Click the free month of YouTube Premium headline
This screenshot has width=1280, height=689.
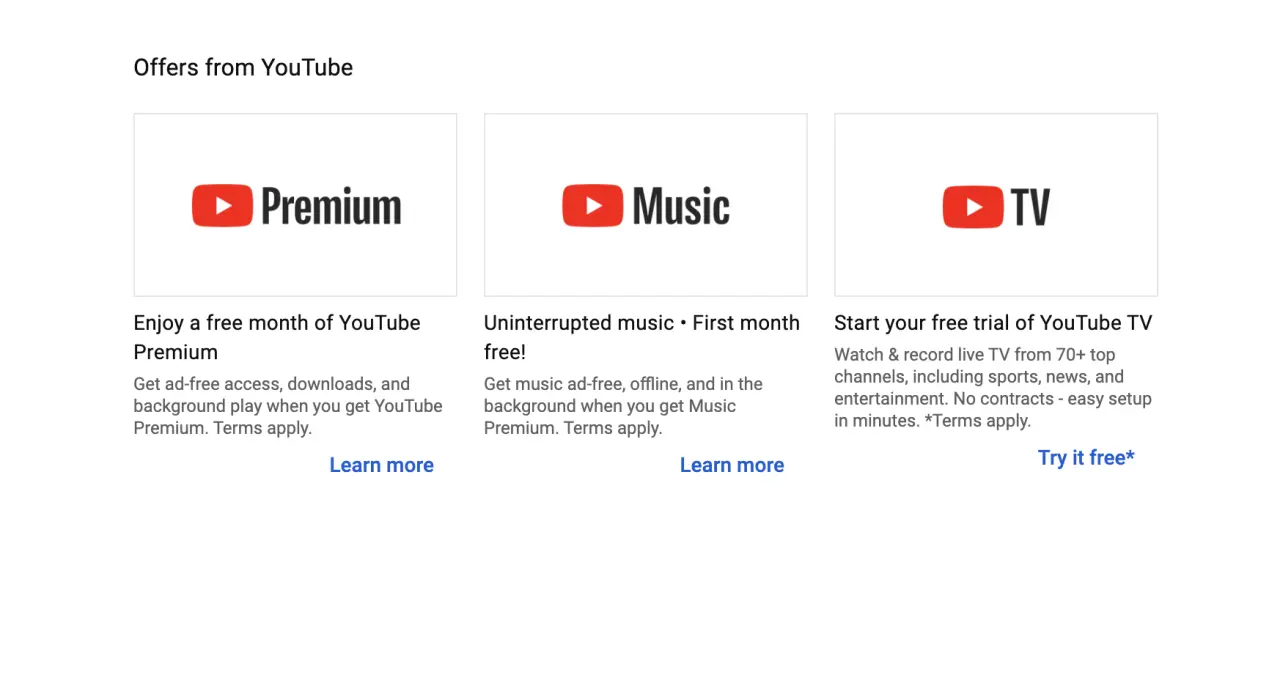[277, 337]
